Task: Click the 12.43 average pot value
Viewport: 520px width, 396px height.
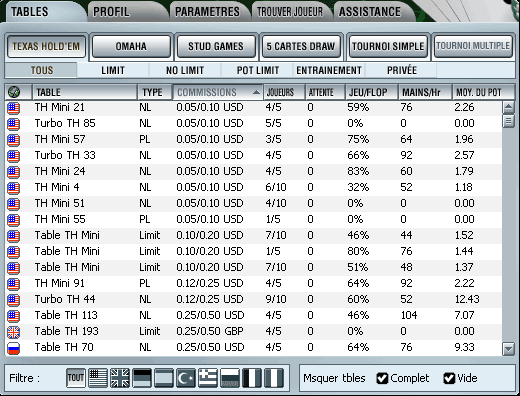Action: click(467, 299)
